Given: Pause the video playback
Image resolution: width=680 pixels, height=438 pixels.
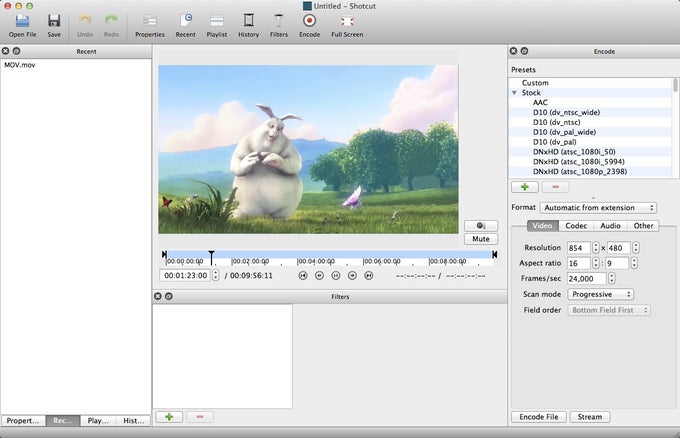Looking at the screenshot, I should click(336, 275).
